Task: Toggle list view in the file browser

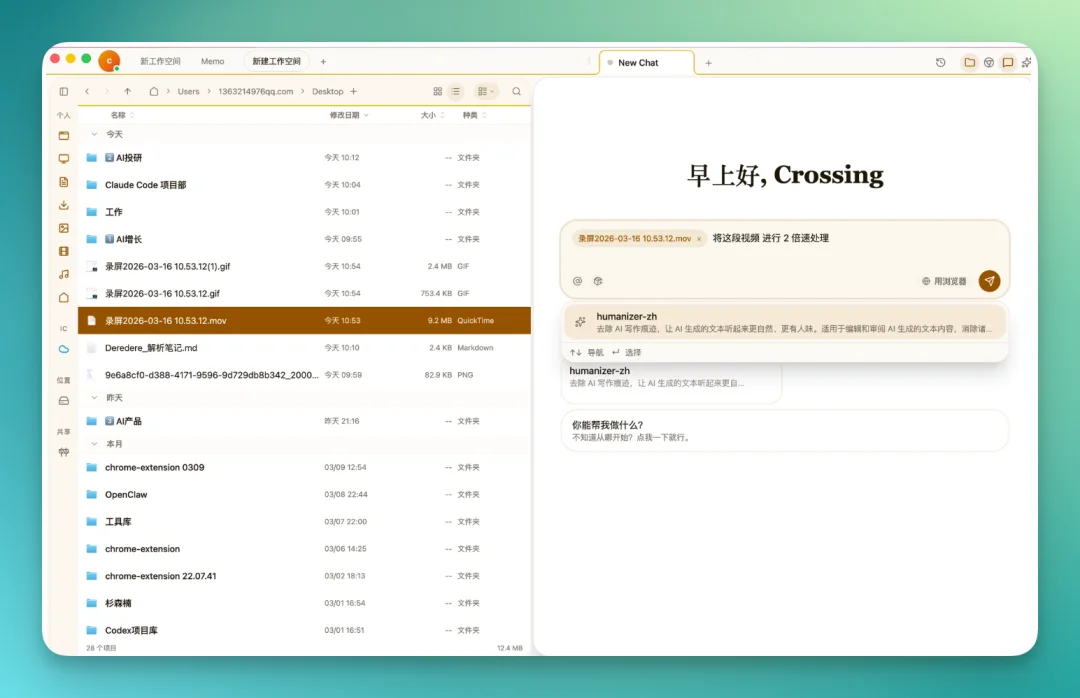Action: pos(456,90)
